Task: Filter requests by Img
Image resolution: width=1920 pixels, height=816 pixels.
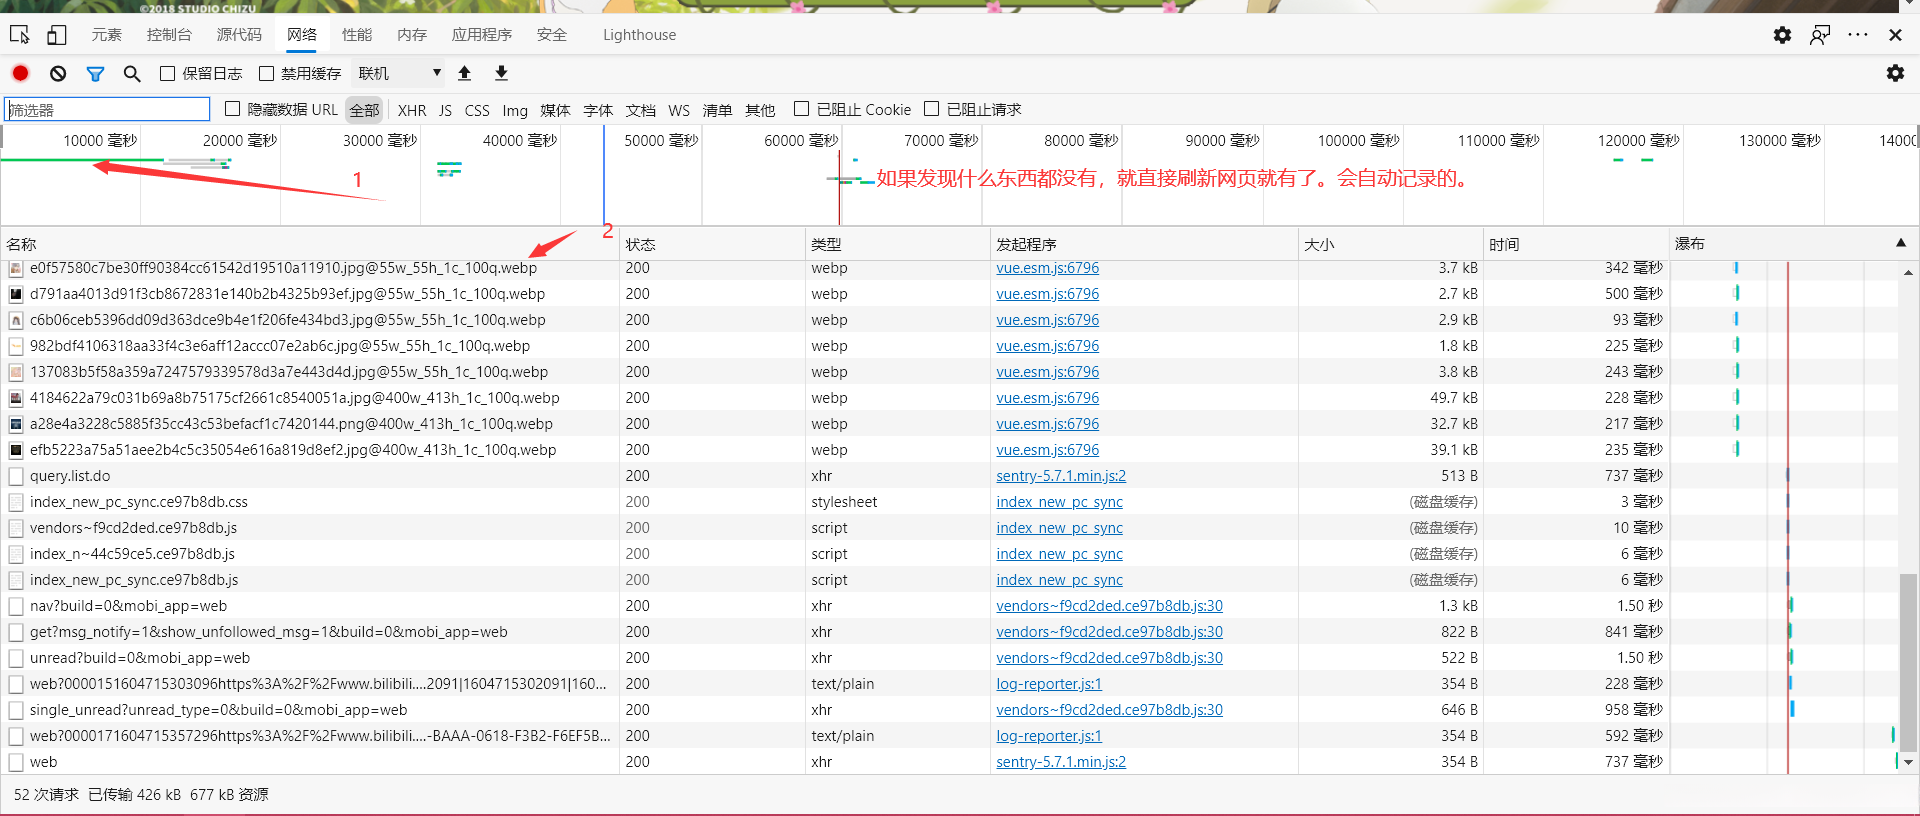Action: [x=515, y=110]
